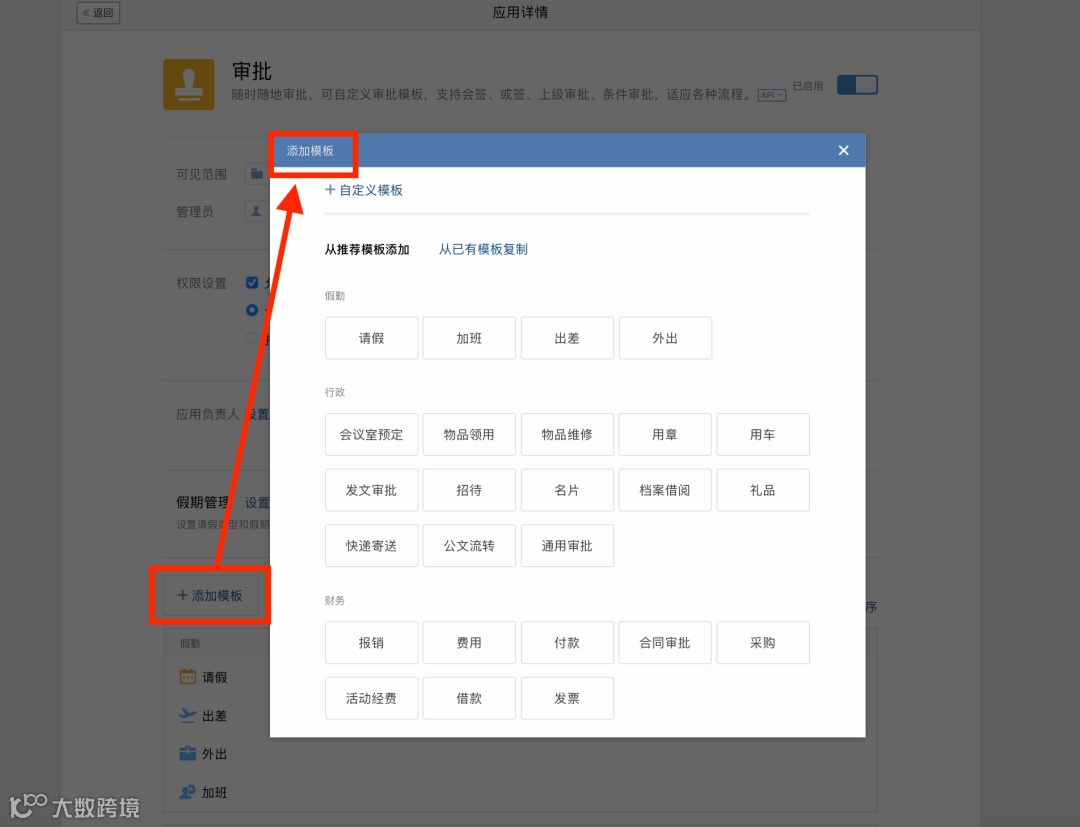Click the 加班 icon in list

pos(187,792)
